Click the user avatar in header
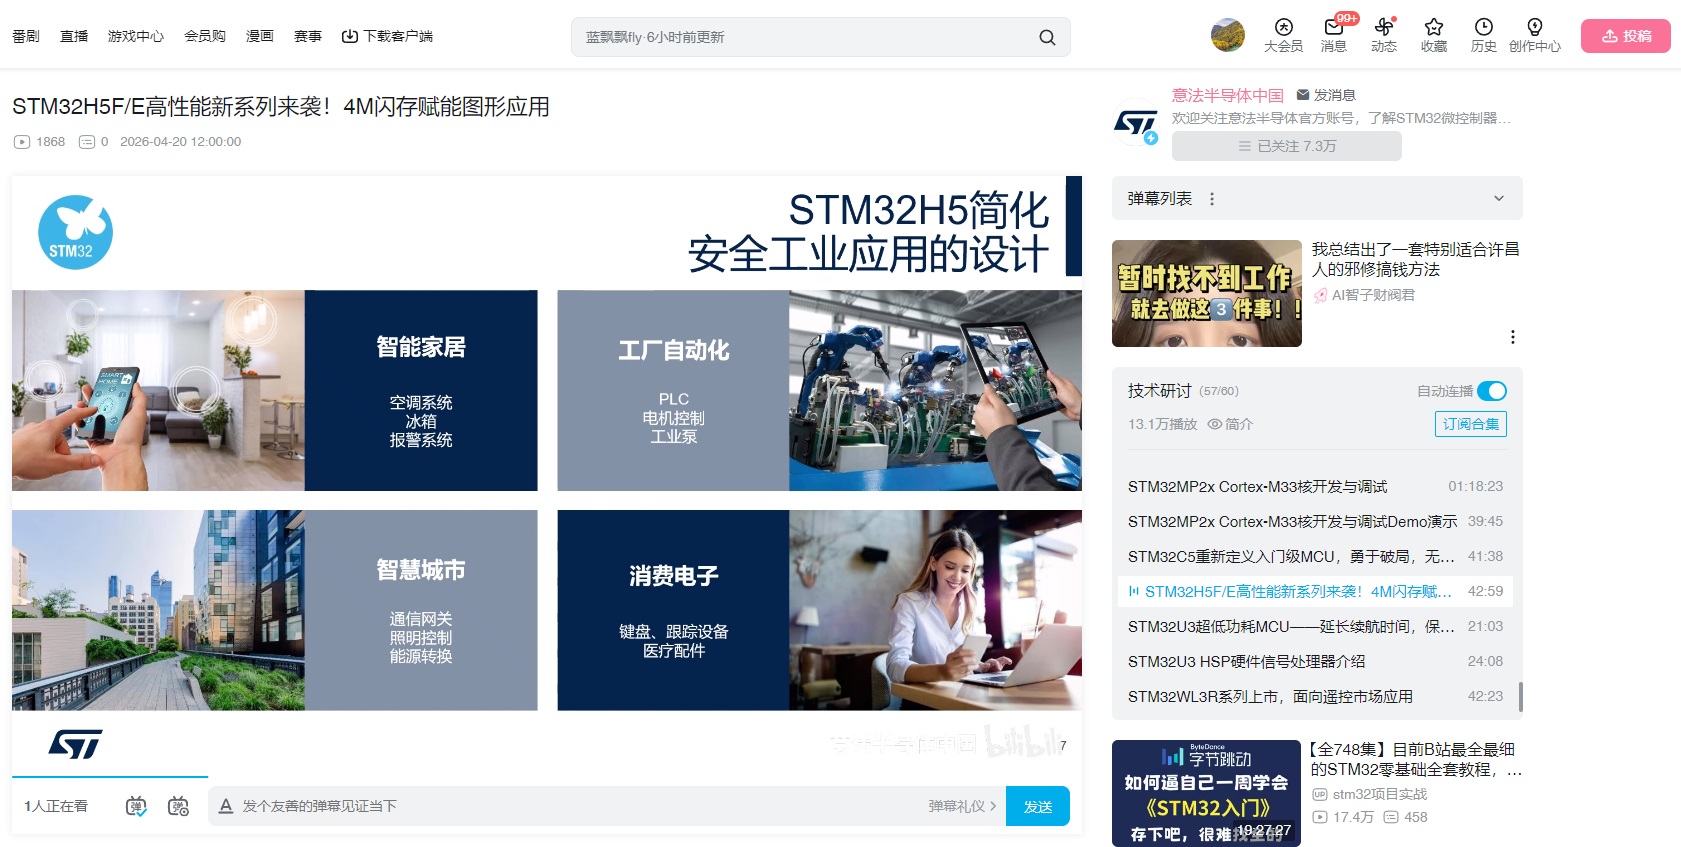Viewport: 1681px width, 847px height. coord(1228,35)
